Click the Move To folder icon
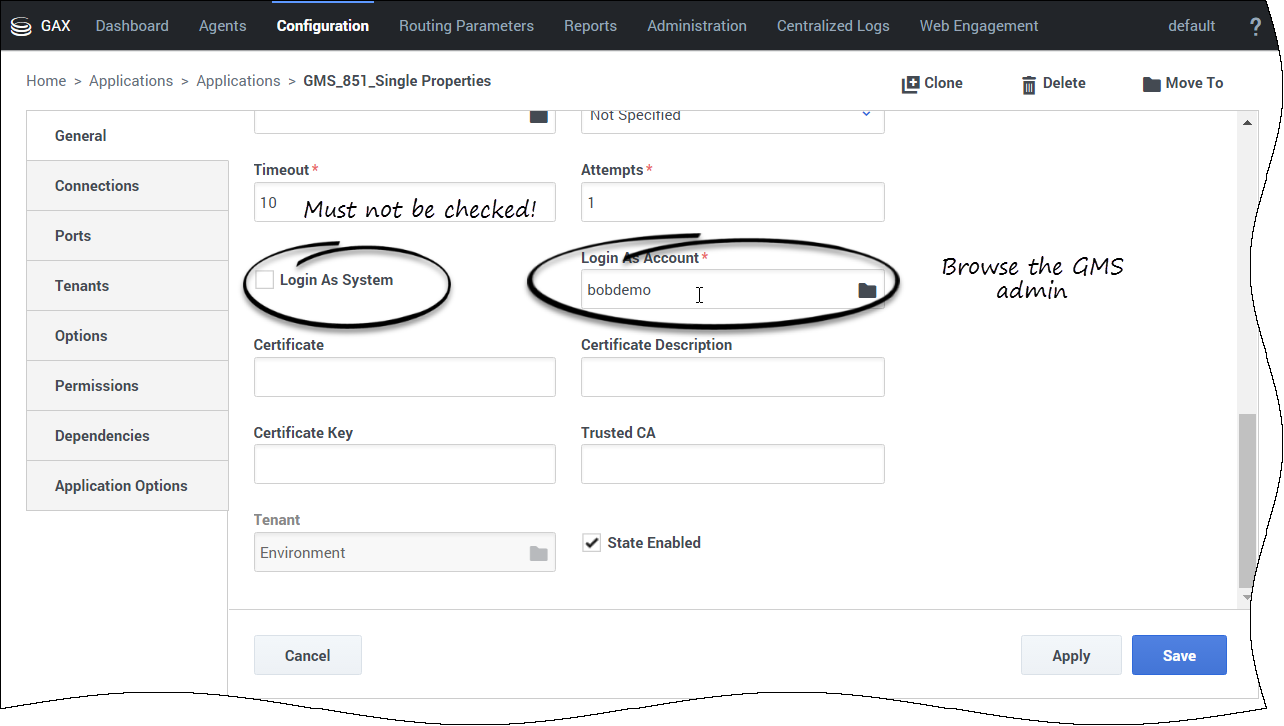The height and width of the screenshot is (726, 1284). click(x=1151, y=84)
